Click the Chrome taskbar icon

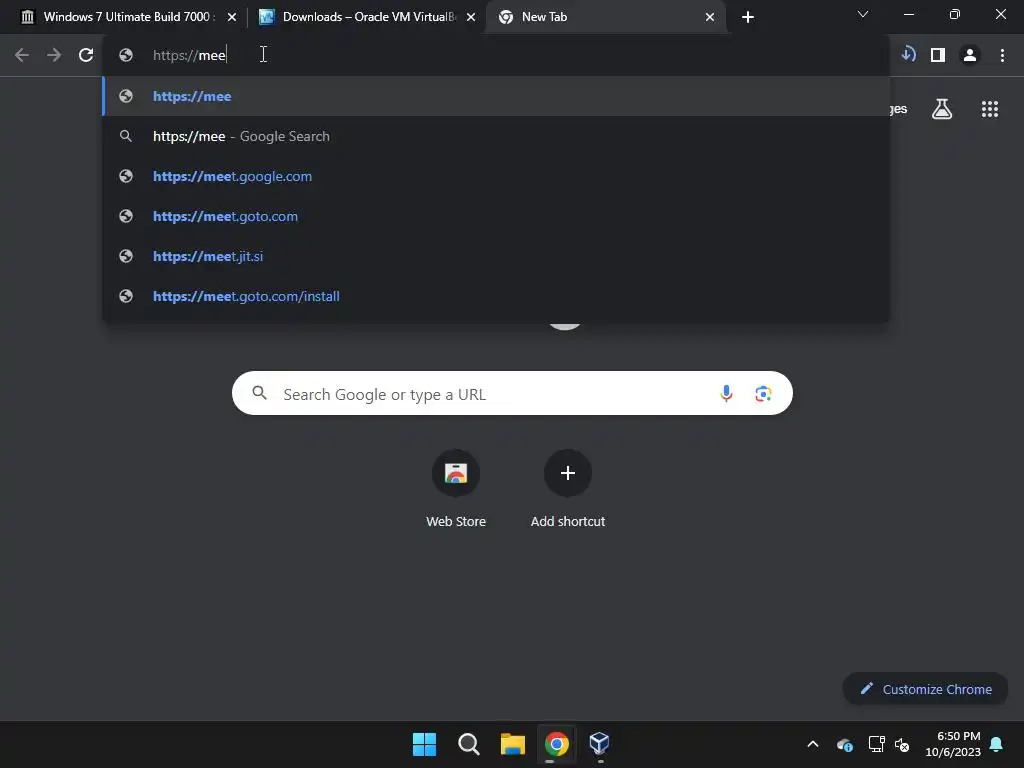556,744
